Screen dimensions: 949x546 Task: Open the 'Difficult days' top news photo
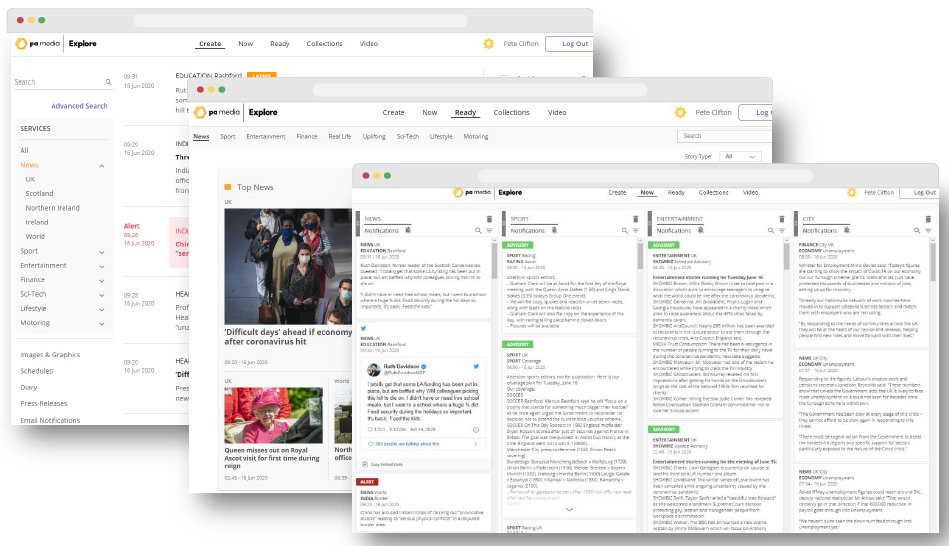tap(288, 266)
